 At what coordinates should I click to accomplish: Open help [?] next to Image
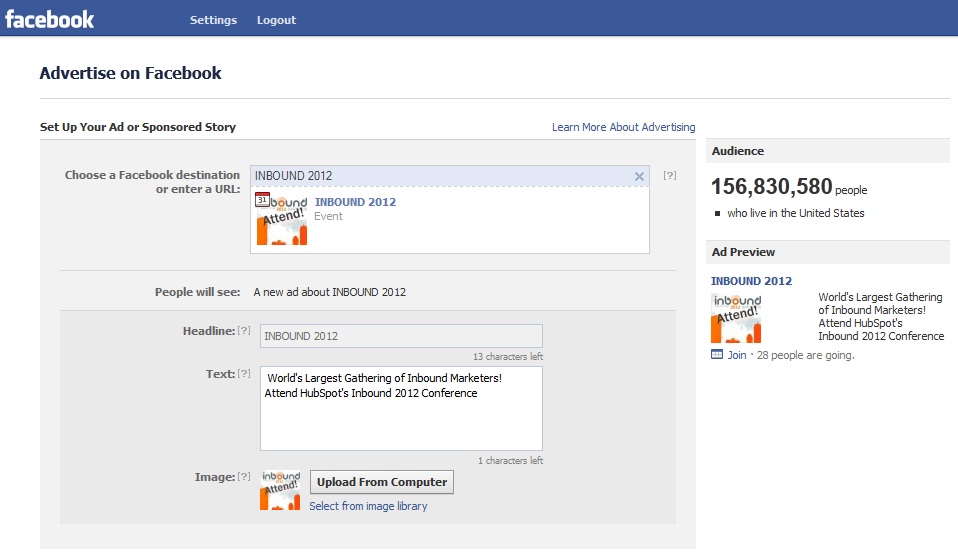(244, 476)
